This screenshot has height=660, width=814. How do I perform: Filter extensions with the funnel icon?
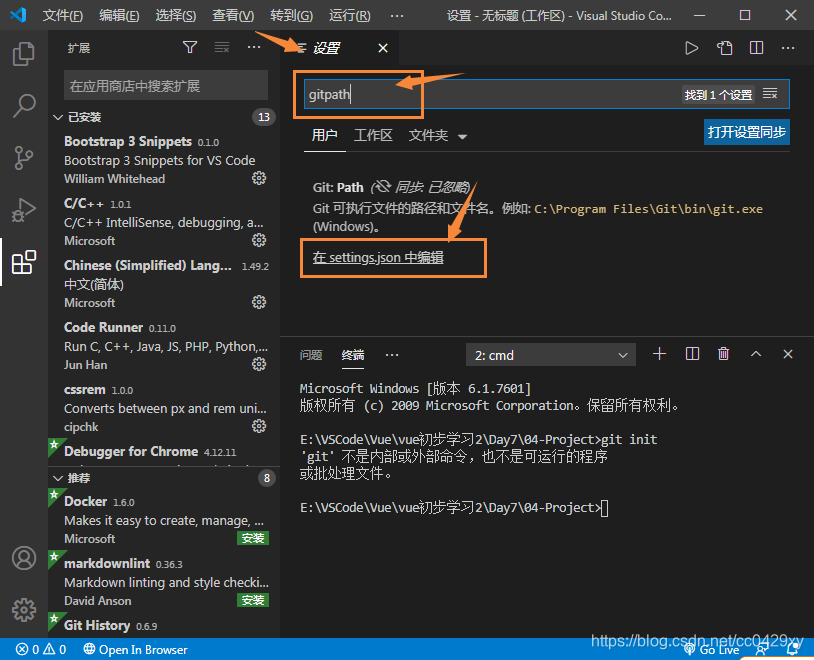pyautogui.click(x=190, y=48)
